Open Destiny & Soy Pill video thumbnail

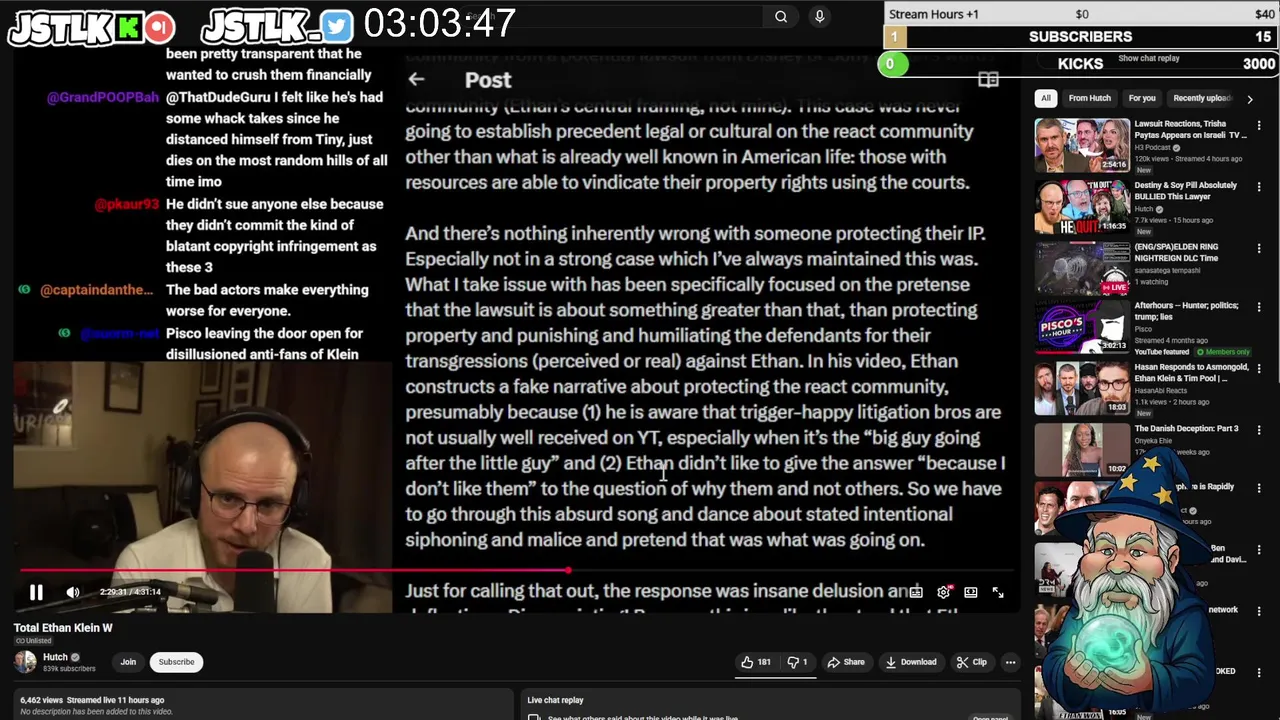pos(1082,206)
